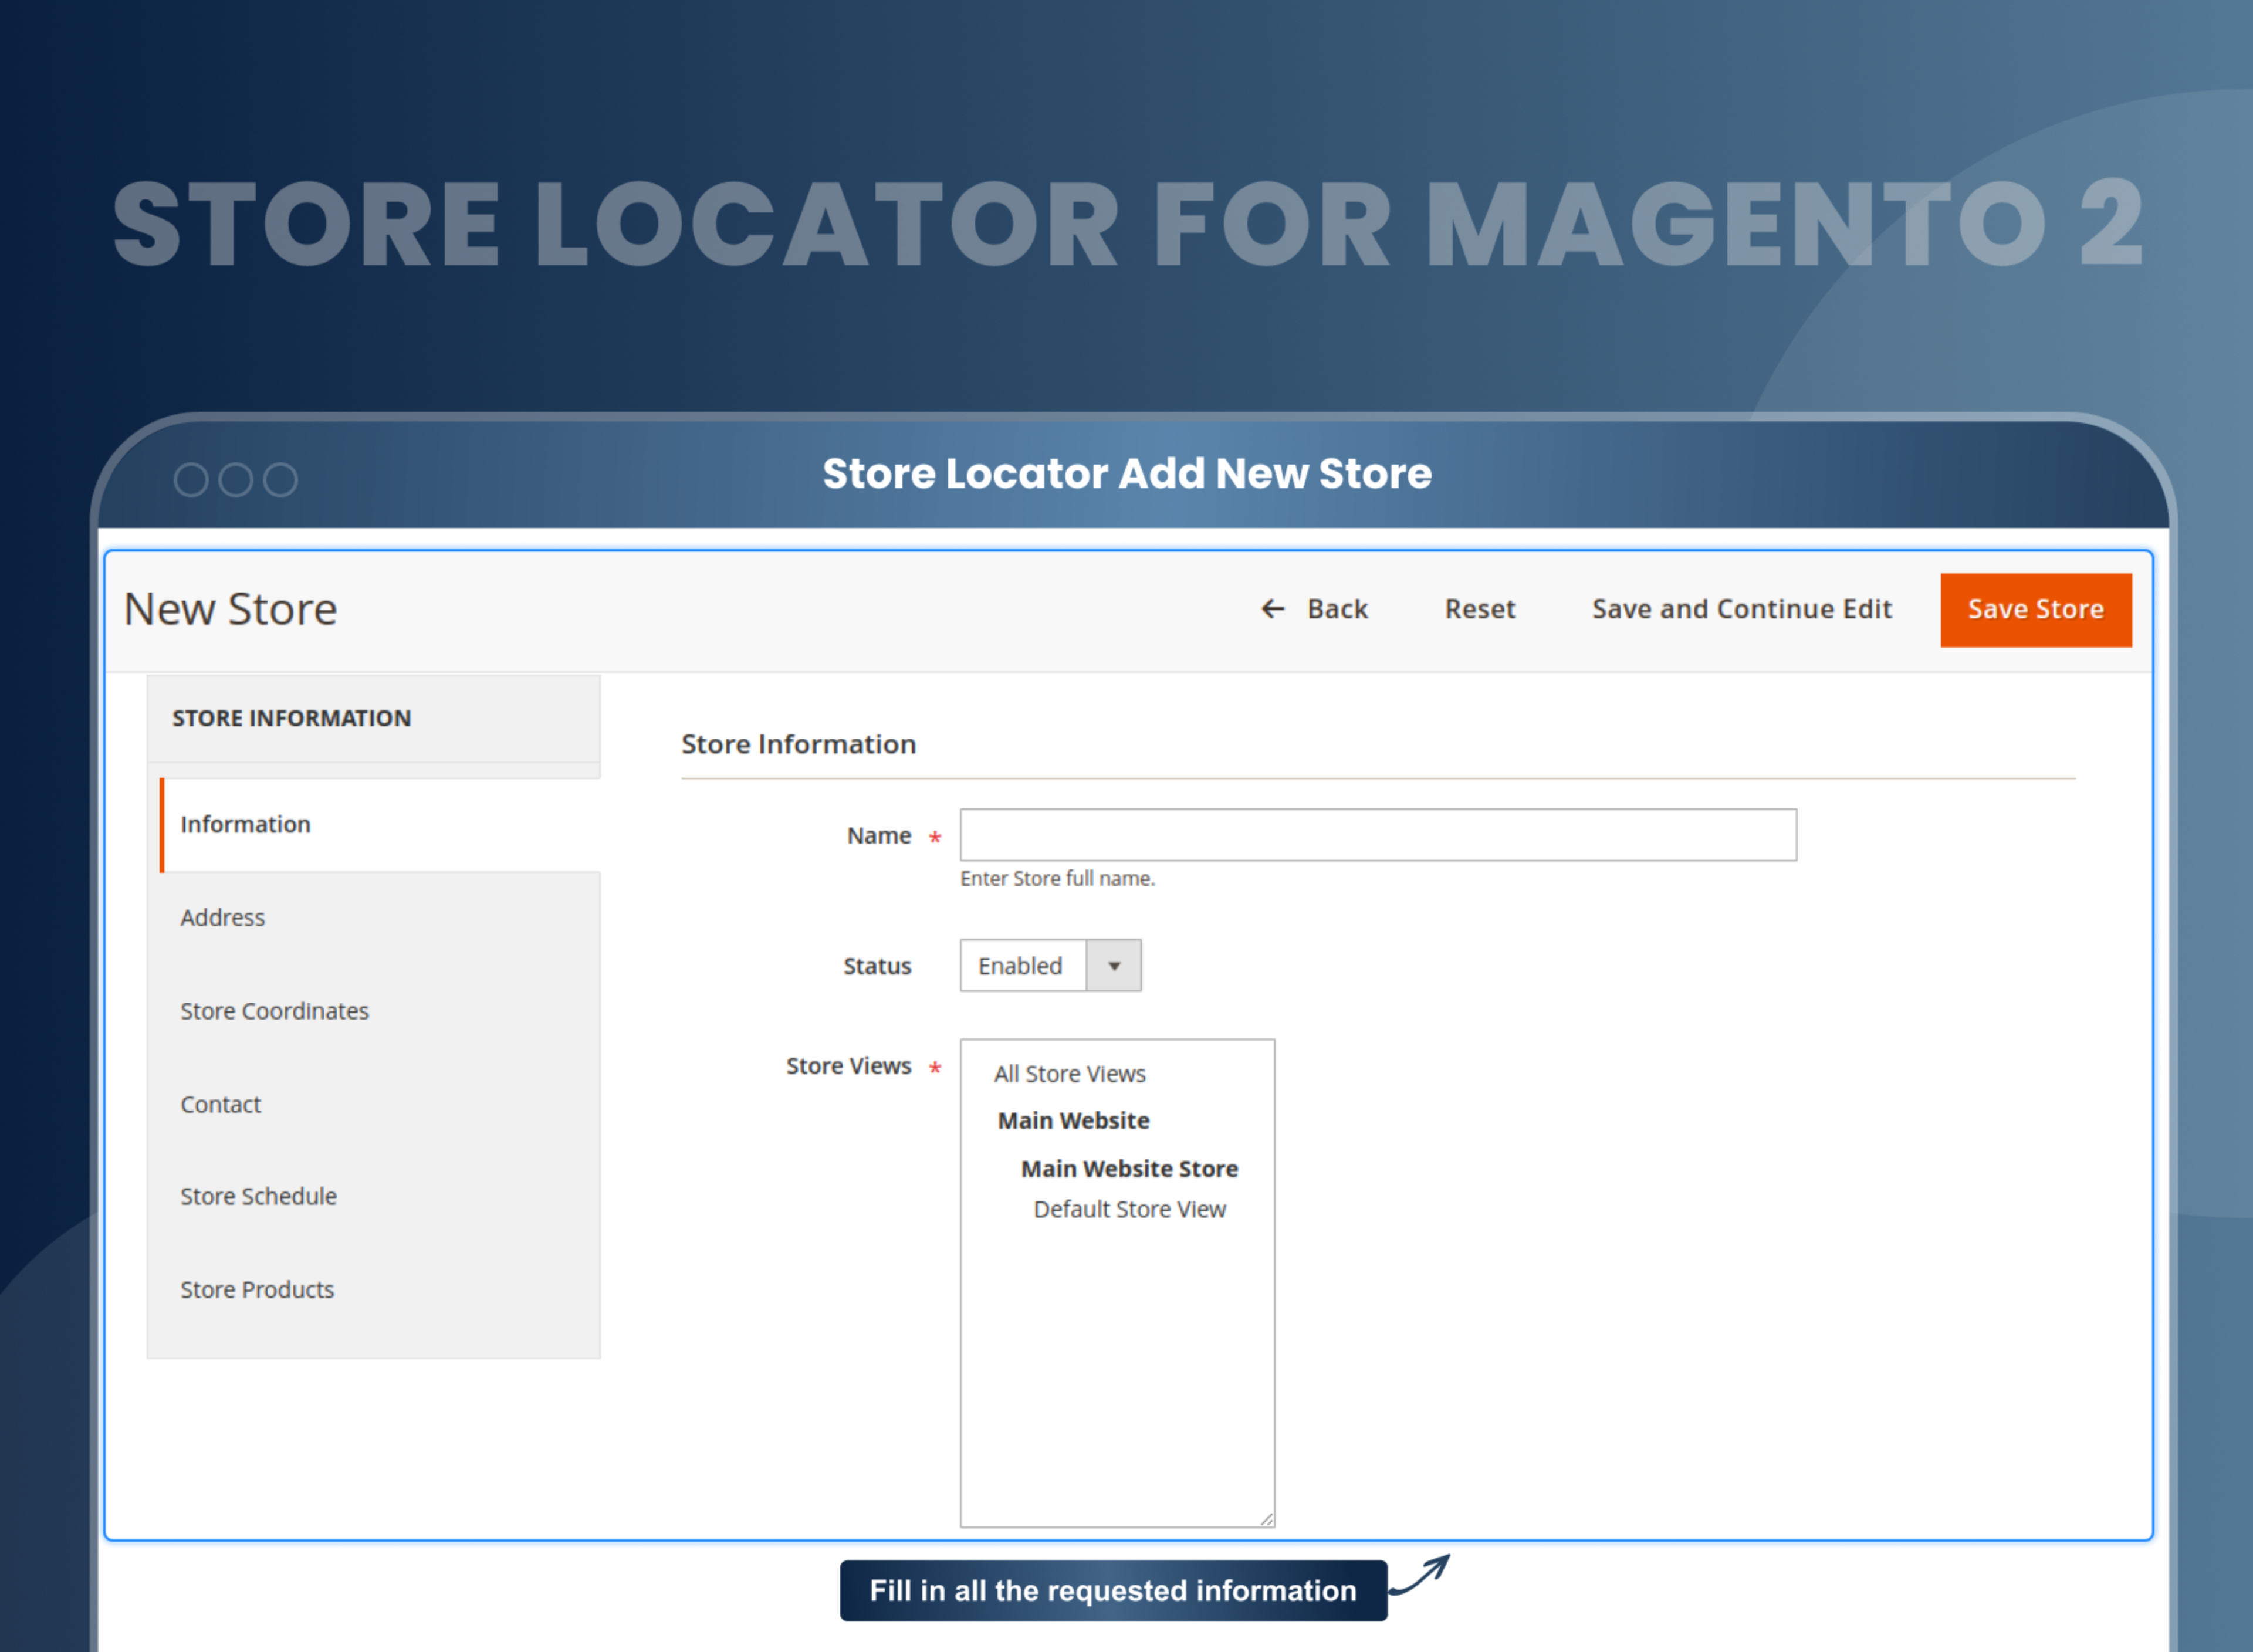2253x1652 pixels.
Task: Click the STORE INFORMATION sidebar header
Action: click(x=291, y=718)
